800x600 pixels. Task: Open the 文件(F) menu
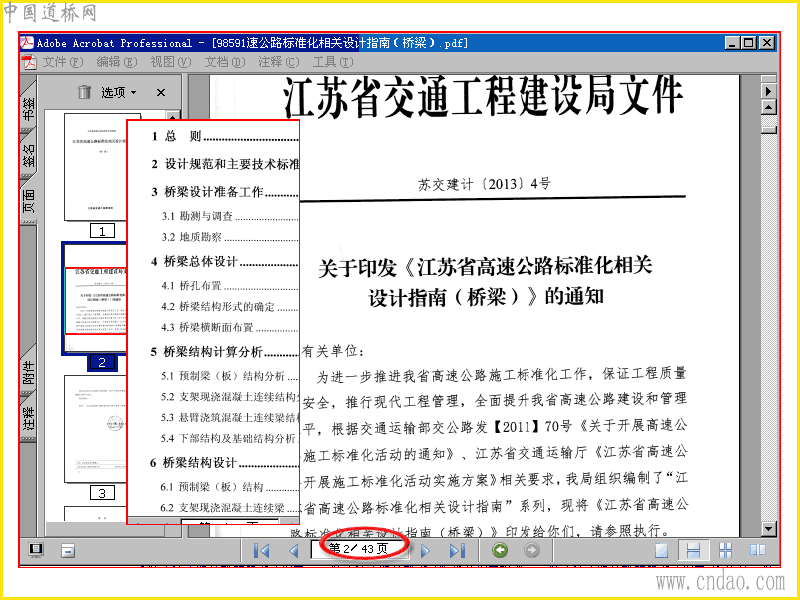tap(62, 62)
